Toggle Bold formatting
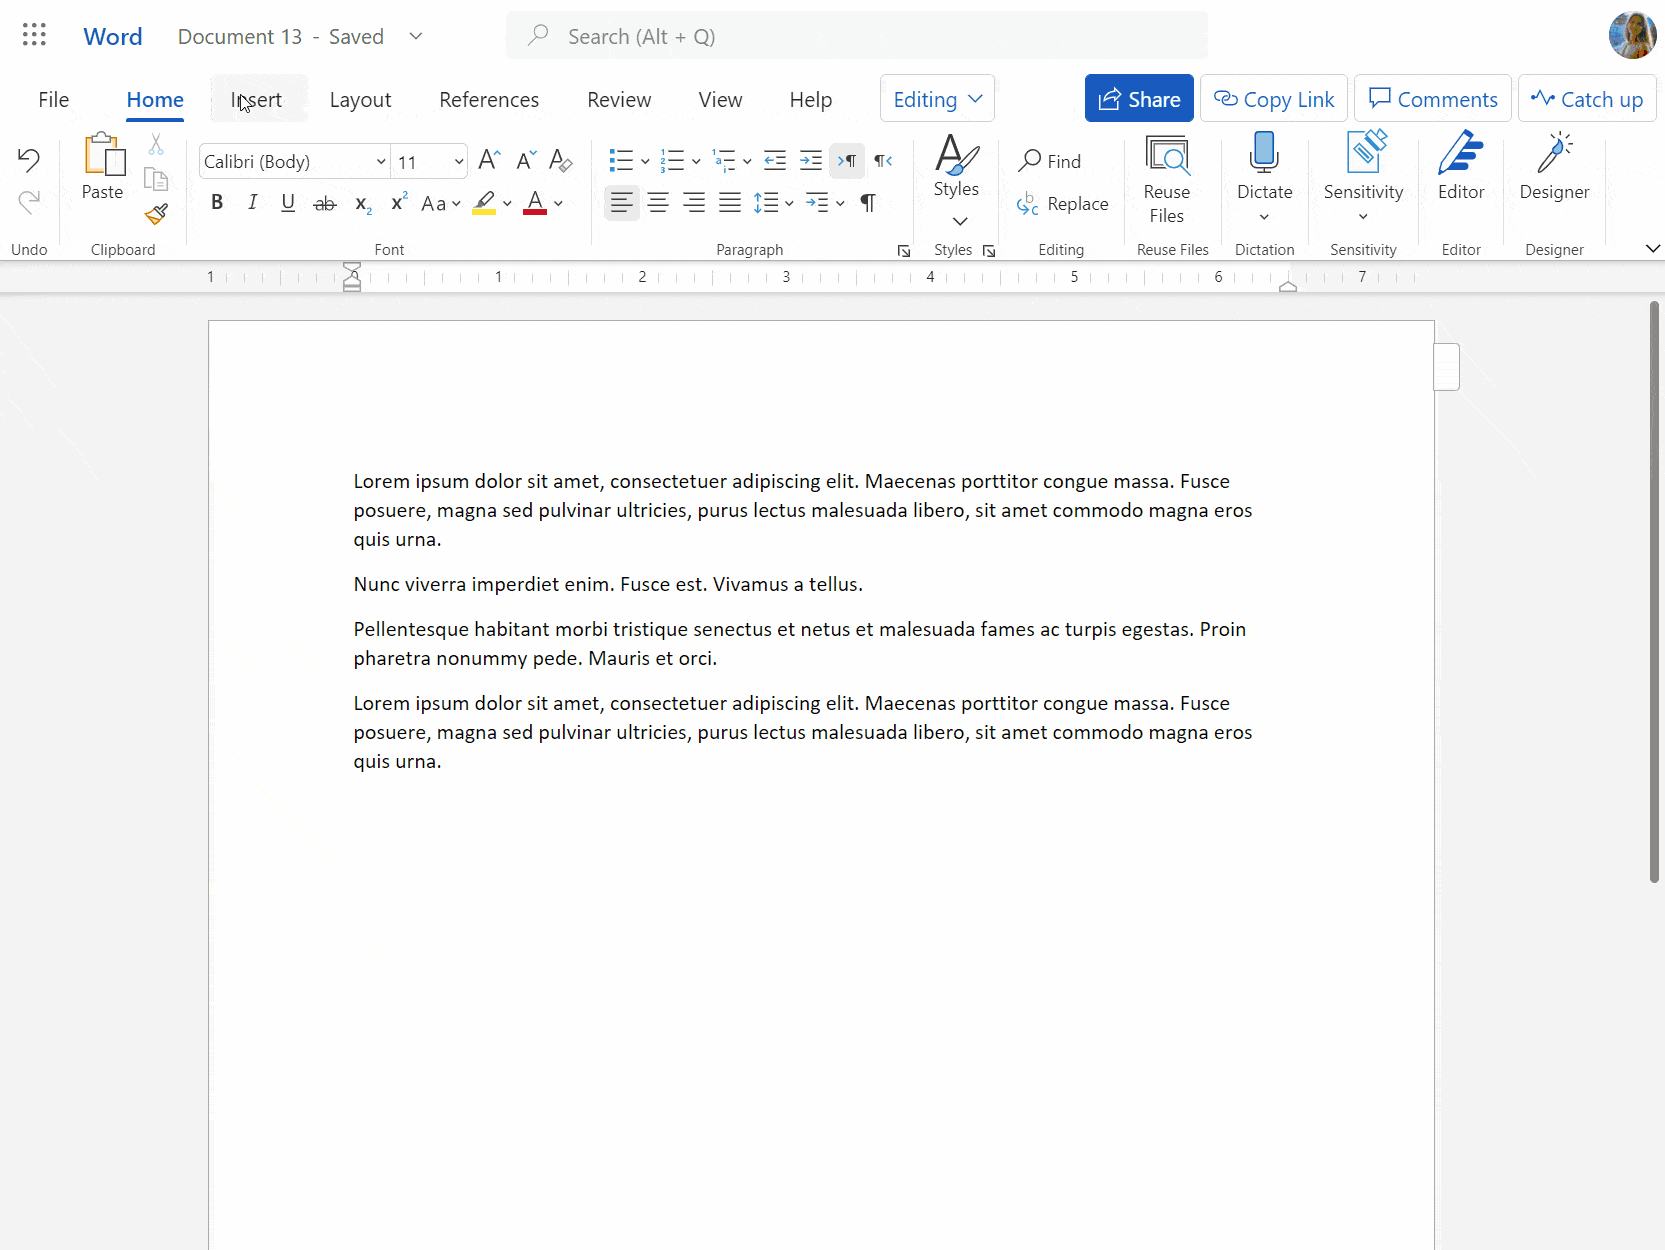 [x=217, y=203]
